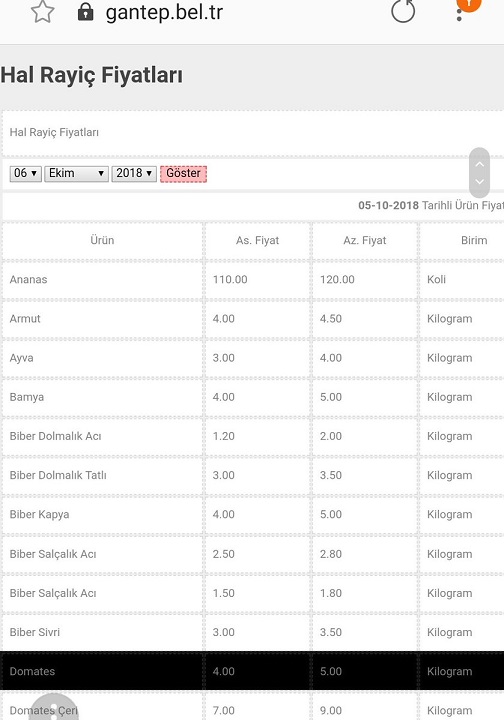Tap the down chevron on scroll handle
Image resolution: width=504 pixels, height=720 pixels.
(480, 181)
